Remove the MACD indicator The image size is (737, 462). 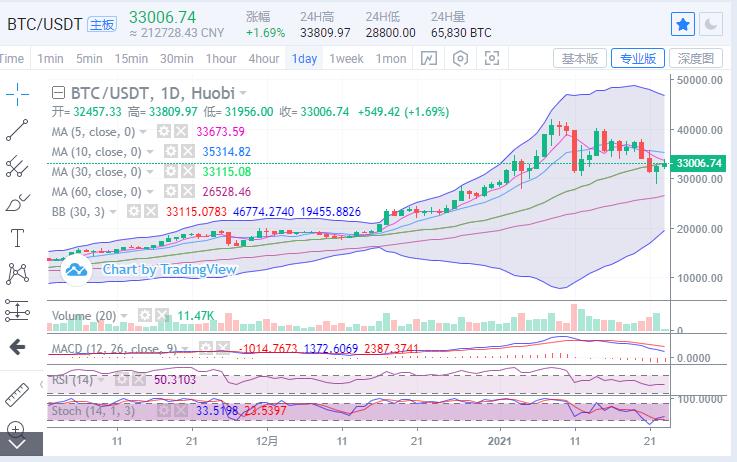pos(223,348)
